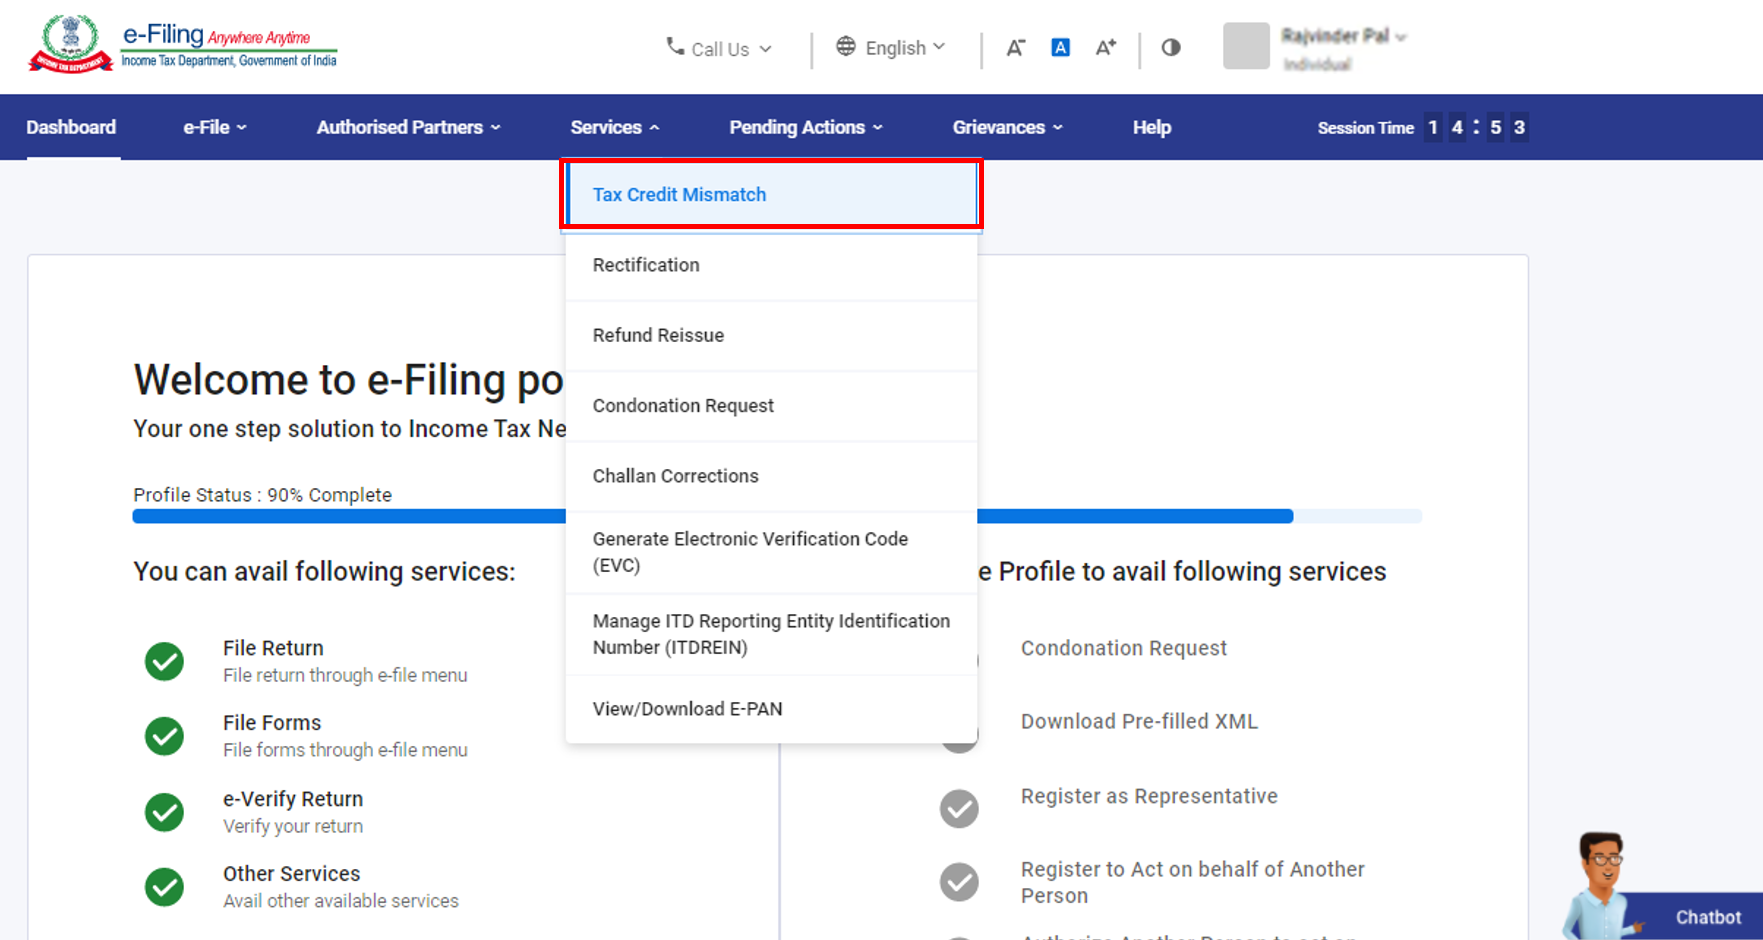Go to the Dashboard page

71,127
